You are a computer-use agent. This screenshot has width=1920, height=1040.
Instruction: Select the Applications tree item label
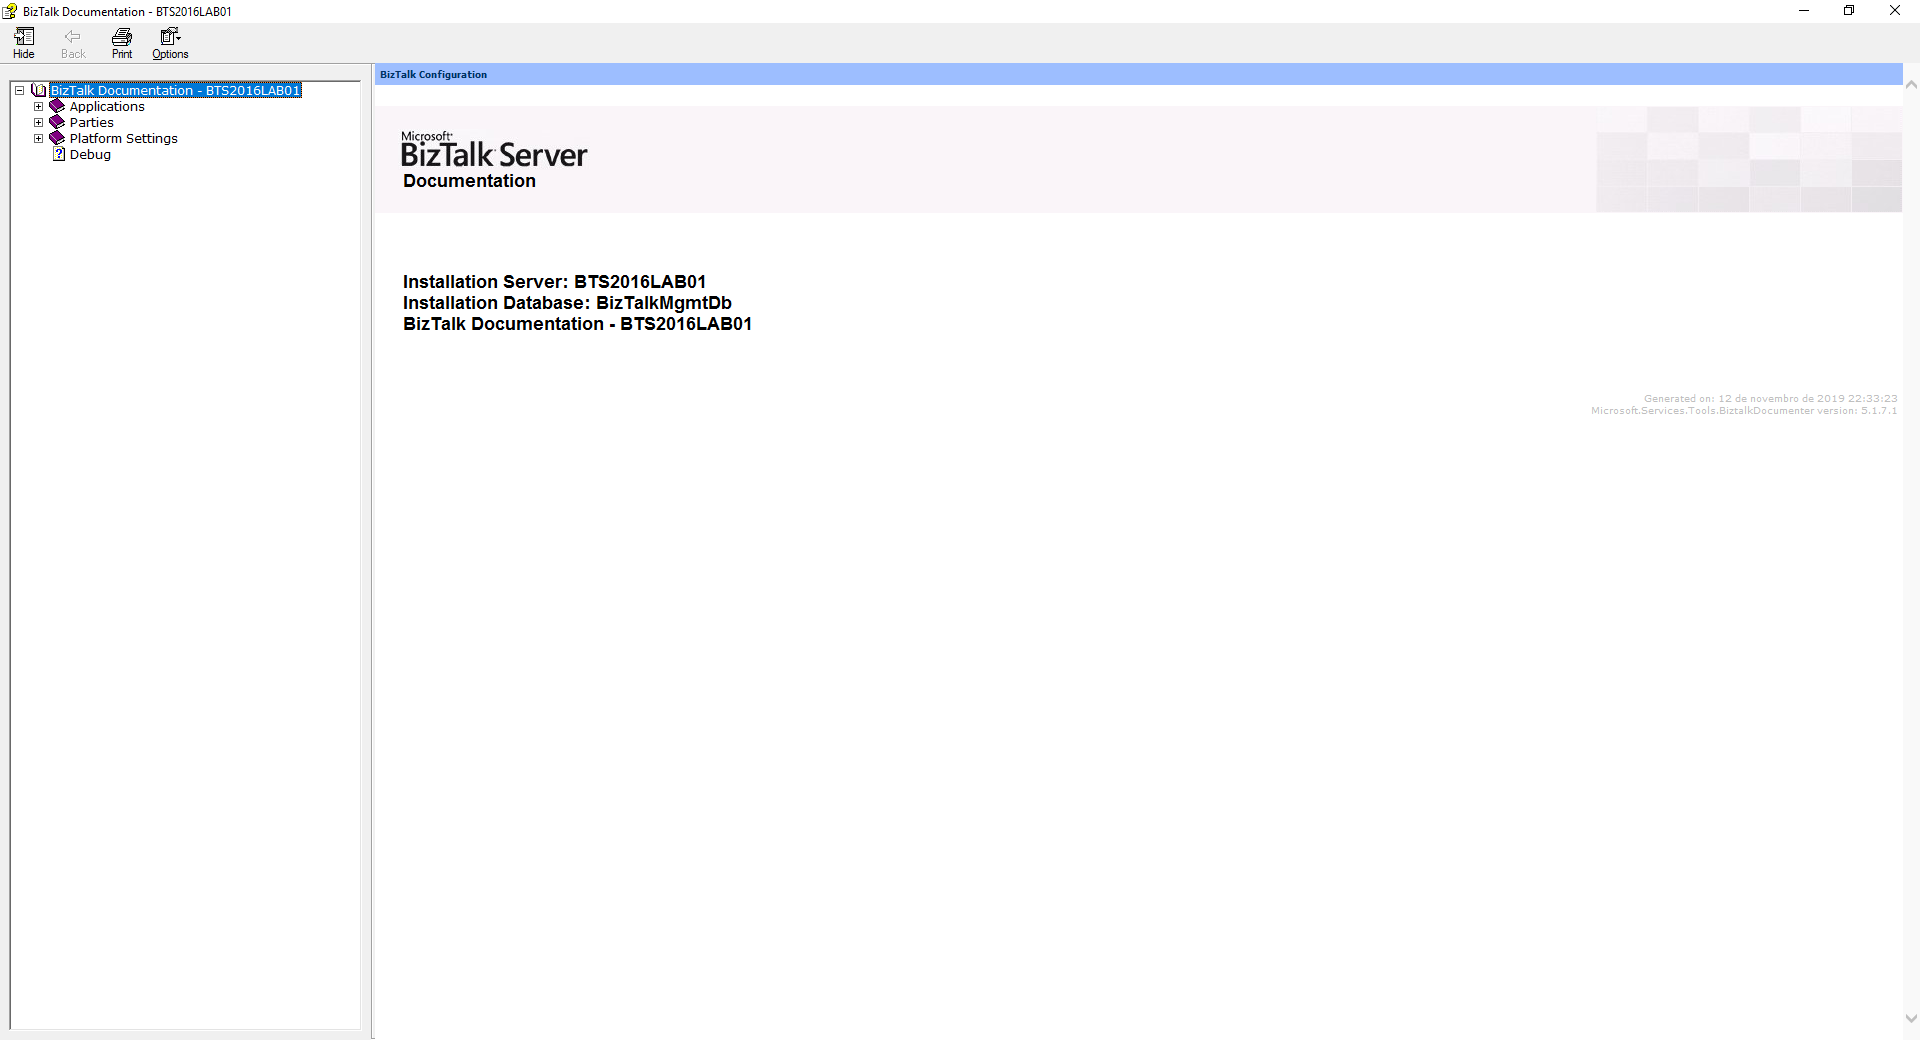click(x=107, y=107)
